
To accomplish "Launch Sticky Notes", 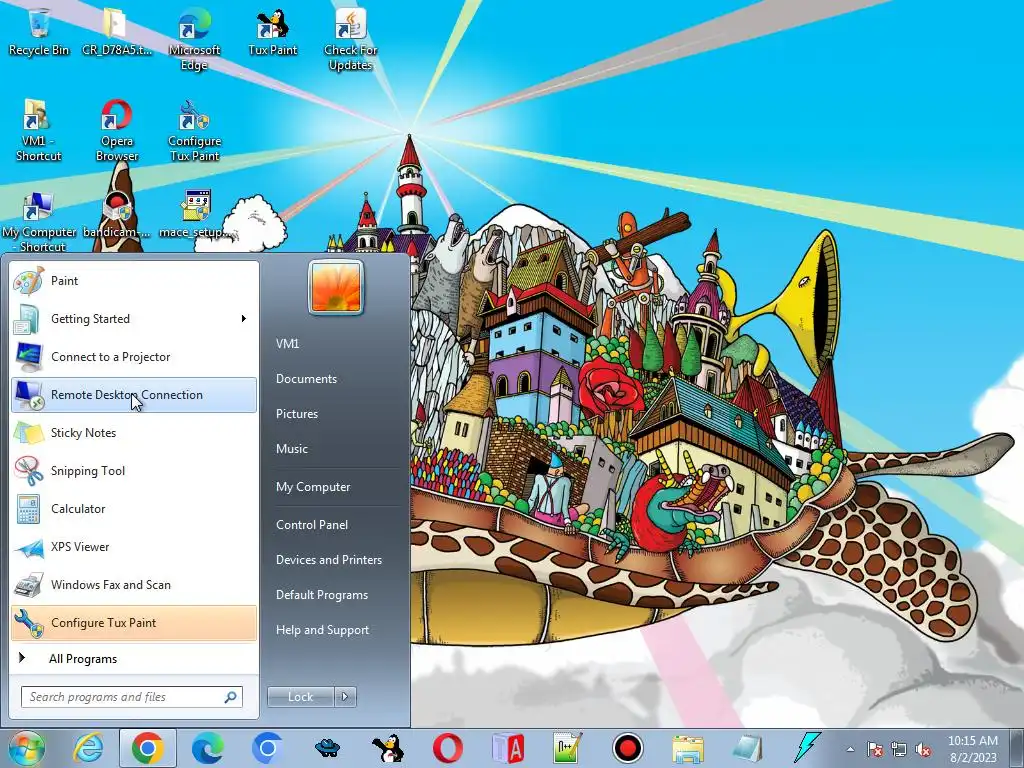I will pyautogui.click(x=134, y=433).
